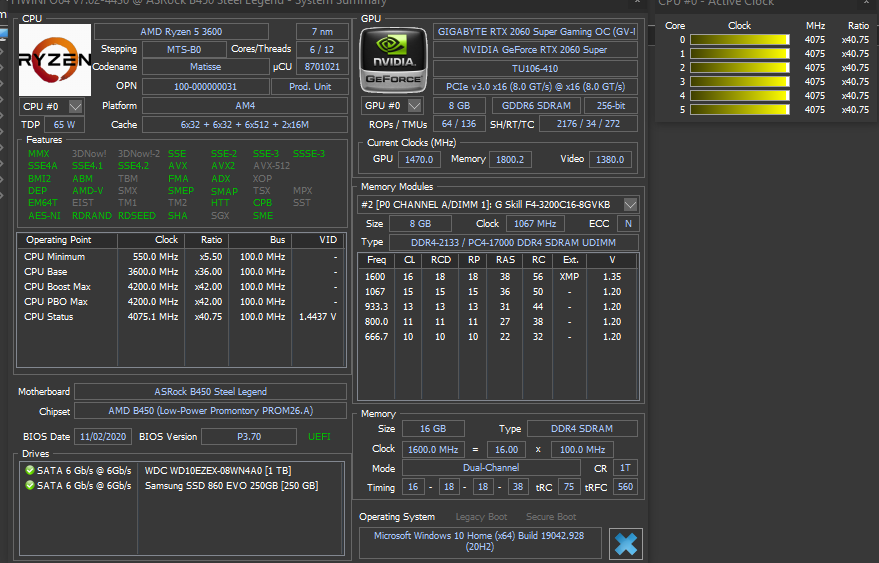Screen dimensions: 879x563
Task: Click the AMD Ryzen logo image
Action: (55, 59)
